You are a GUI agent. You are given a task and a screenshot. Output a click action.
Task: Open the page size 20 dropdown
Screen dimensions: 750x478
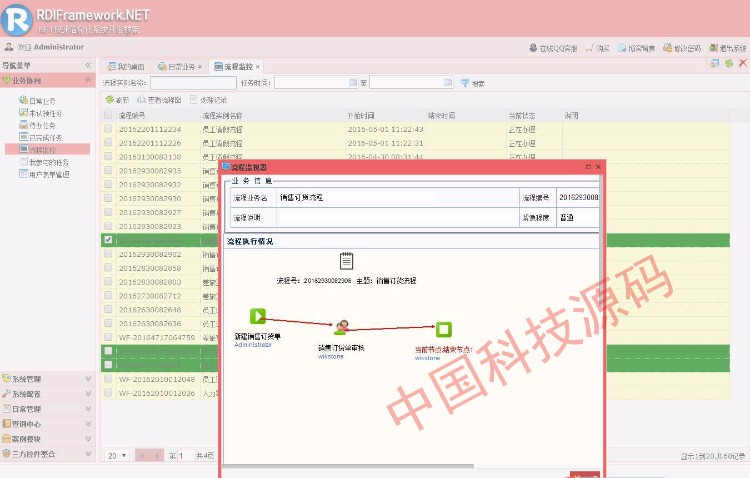pyautogui.click(x=117, y=456)
